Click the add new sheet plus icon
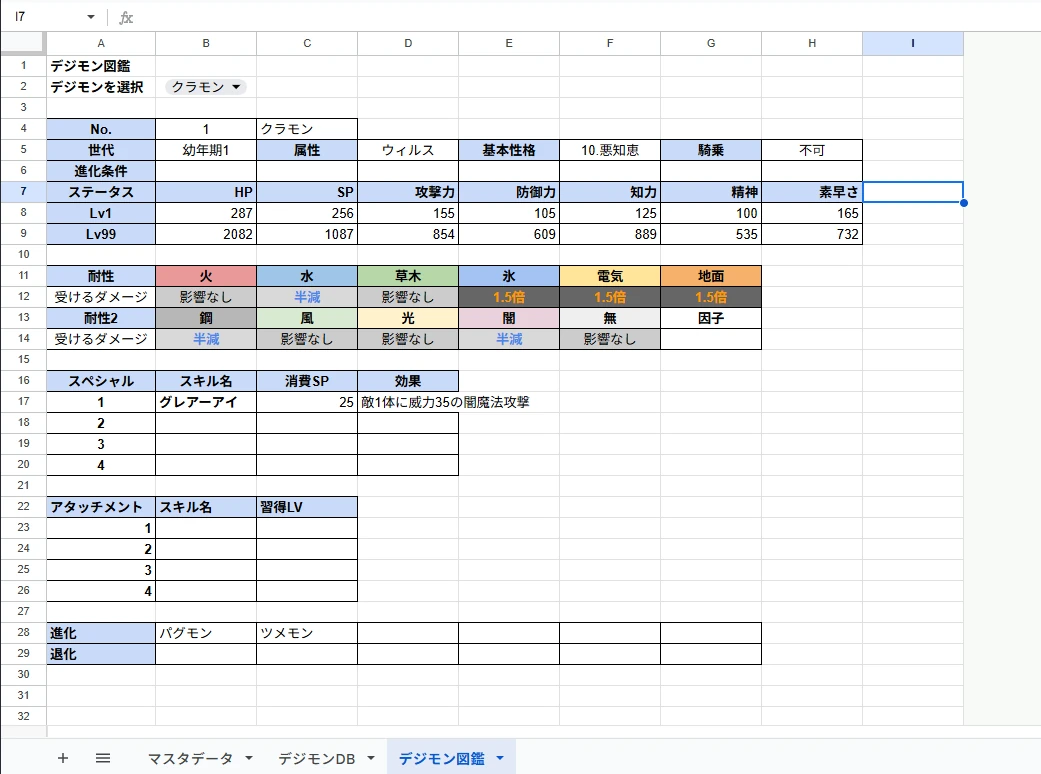 click(x=63, y=758)
